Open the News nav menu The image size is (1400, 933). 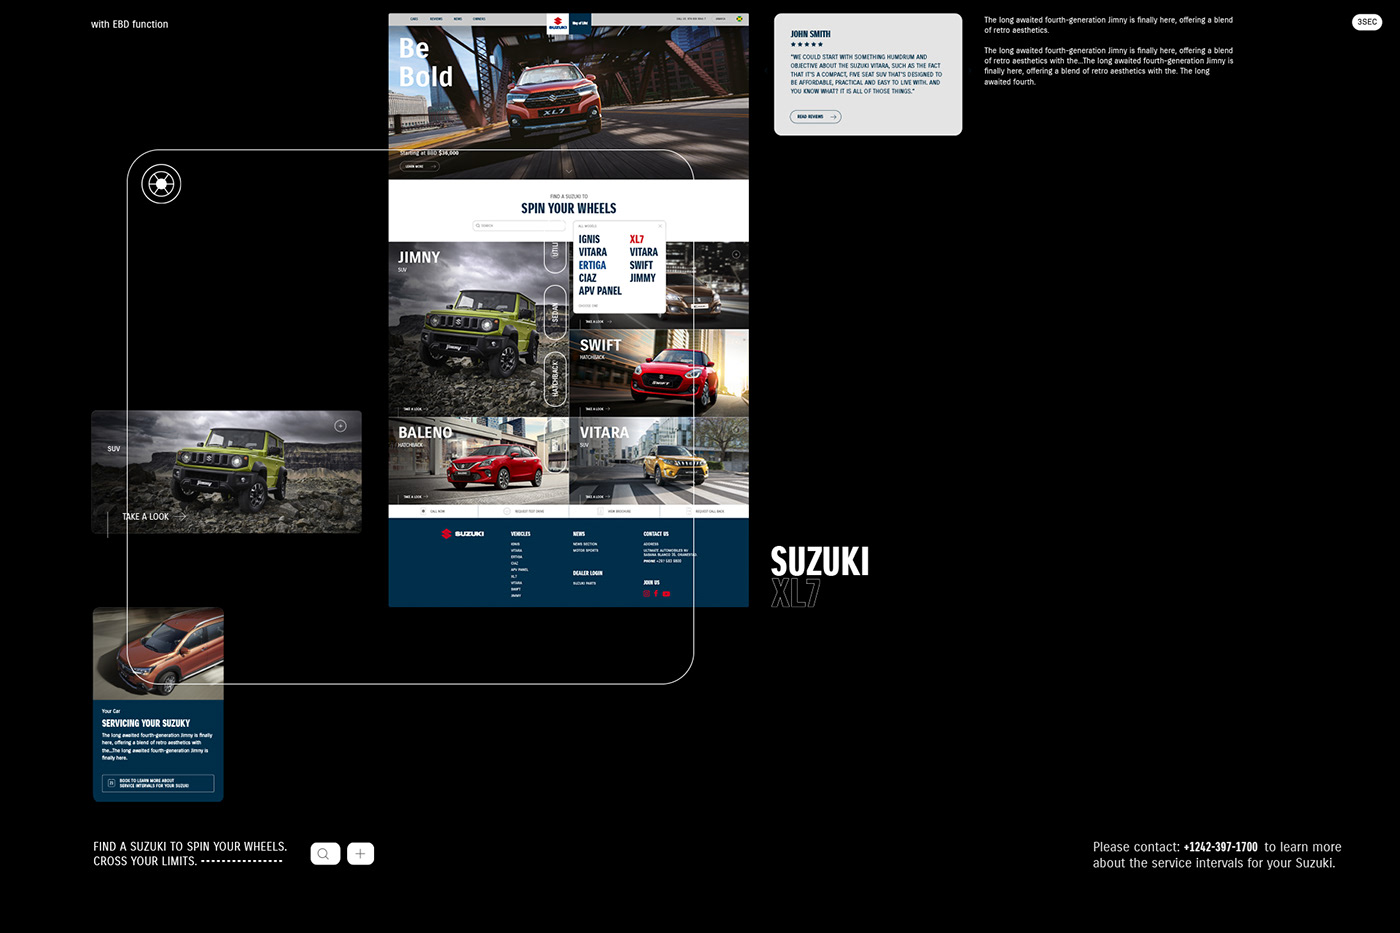(x=458, y=19)
